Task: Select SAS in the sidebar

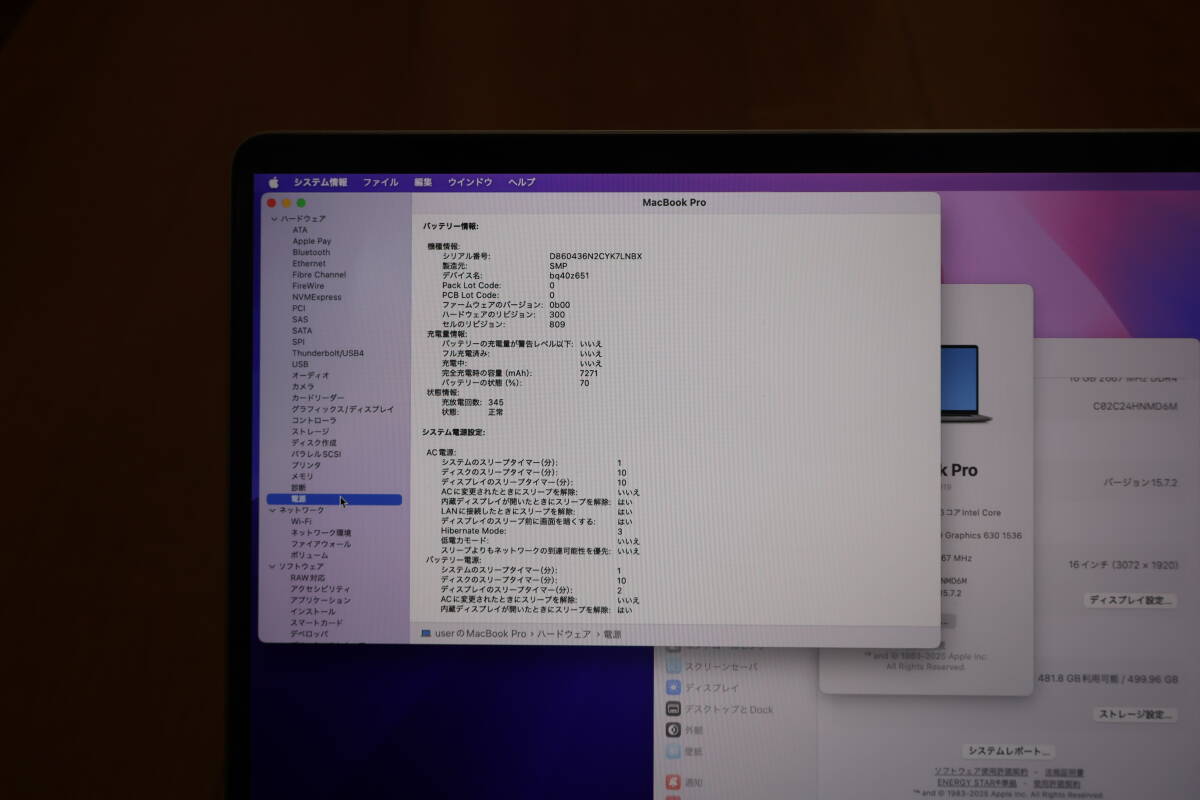Action: pyautogui.click(x=300, y=319)
